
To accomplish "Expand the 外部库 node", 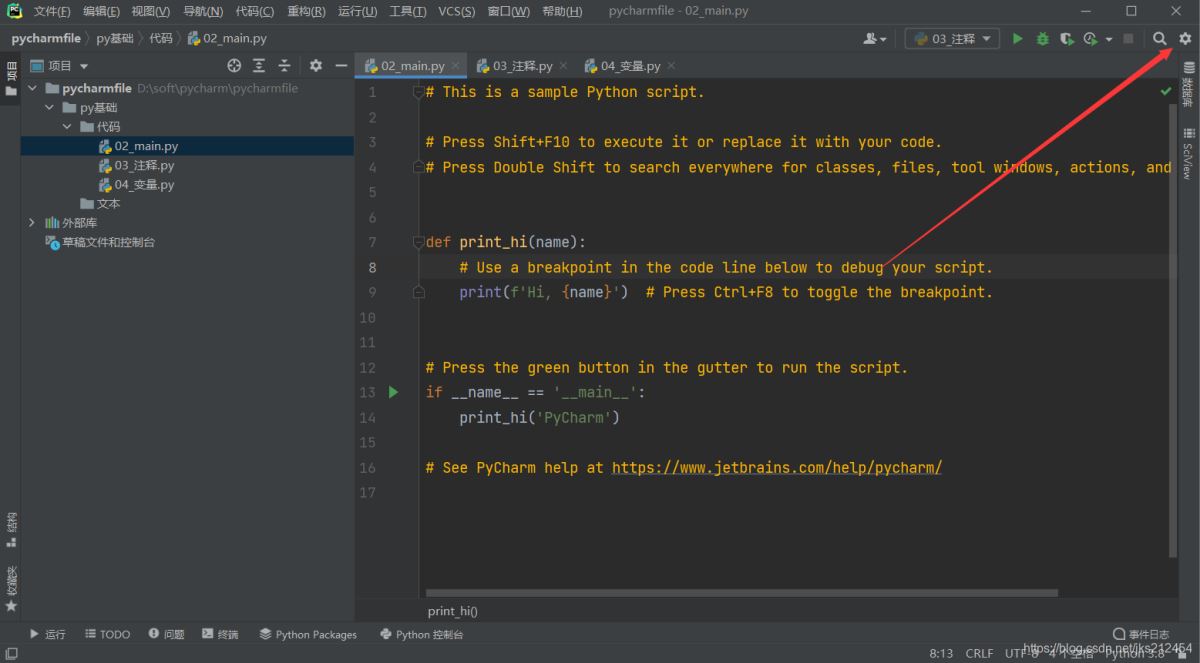I will (x=32, y=223).
